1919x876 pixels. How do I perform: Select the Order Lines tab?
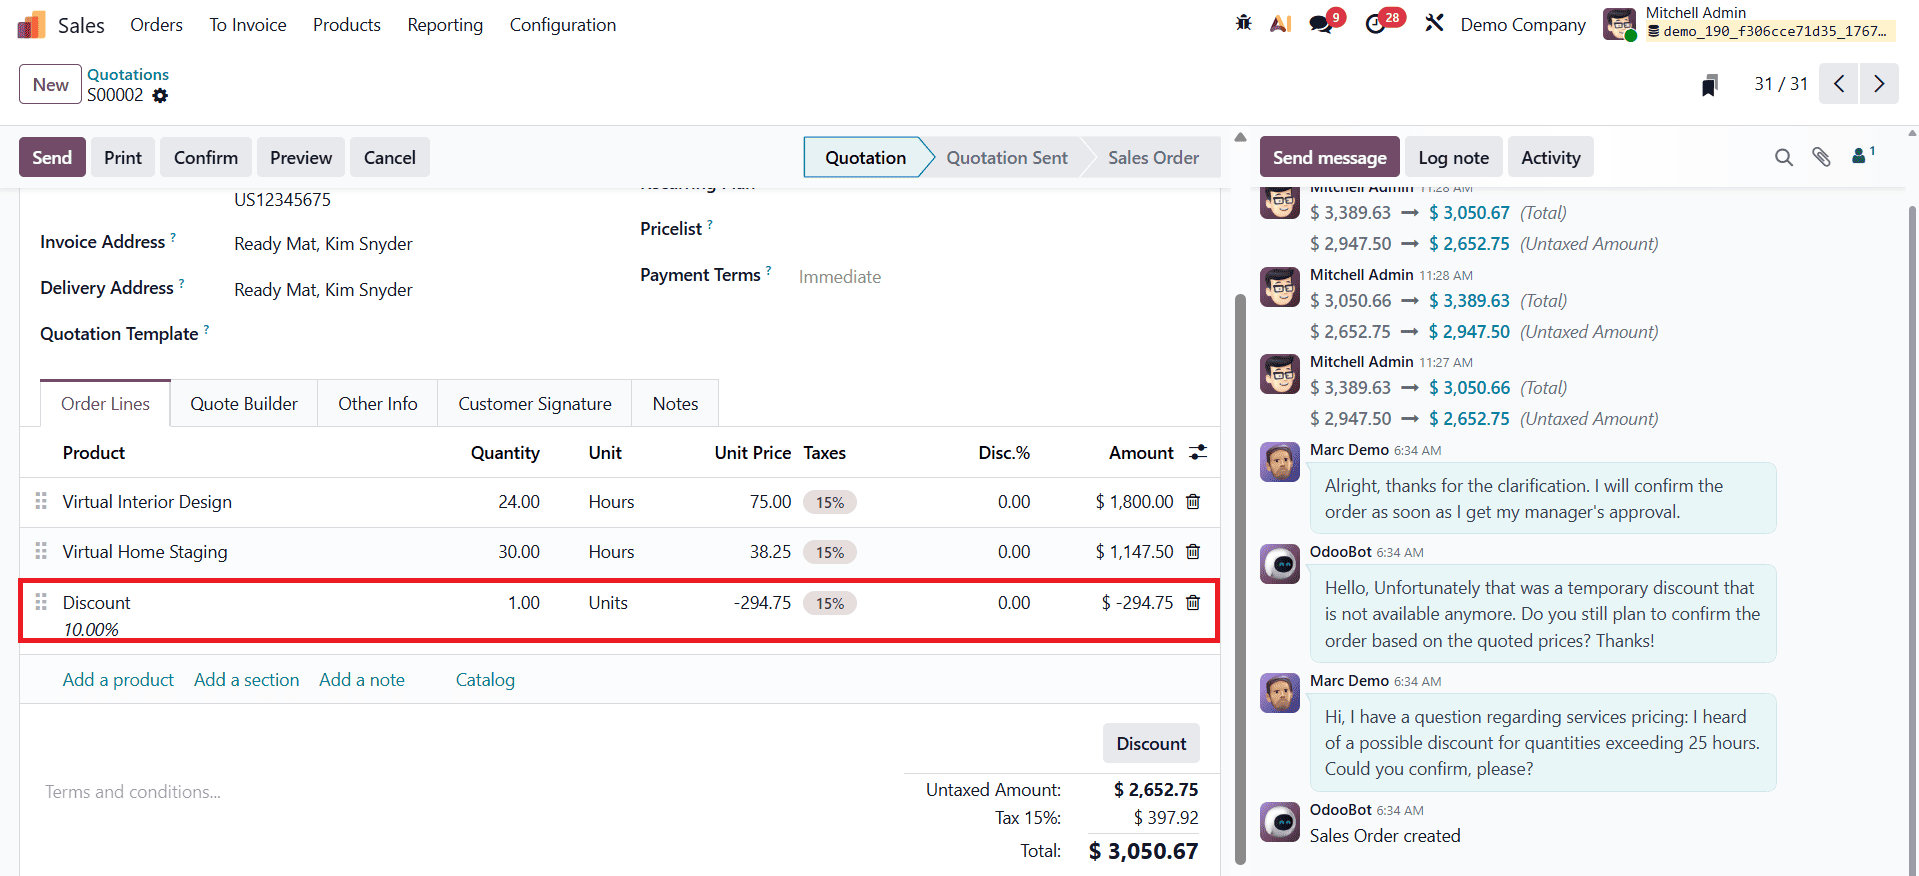pyautogui.click(x=105, y=404)
